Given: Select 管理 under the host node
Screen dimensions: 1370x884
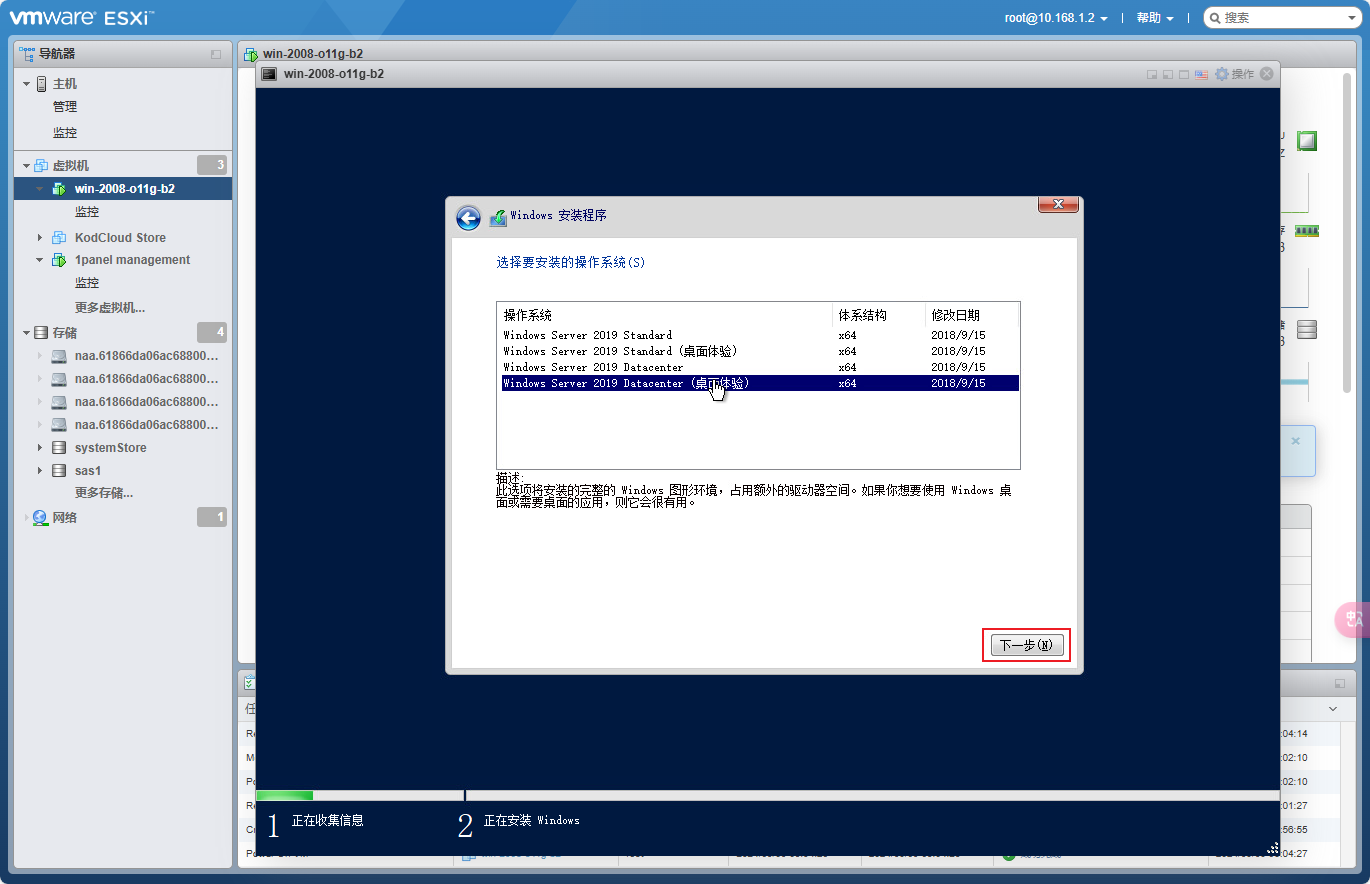Looking at the screenshot, I should tap(65, 107).
